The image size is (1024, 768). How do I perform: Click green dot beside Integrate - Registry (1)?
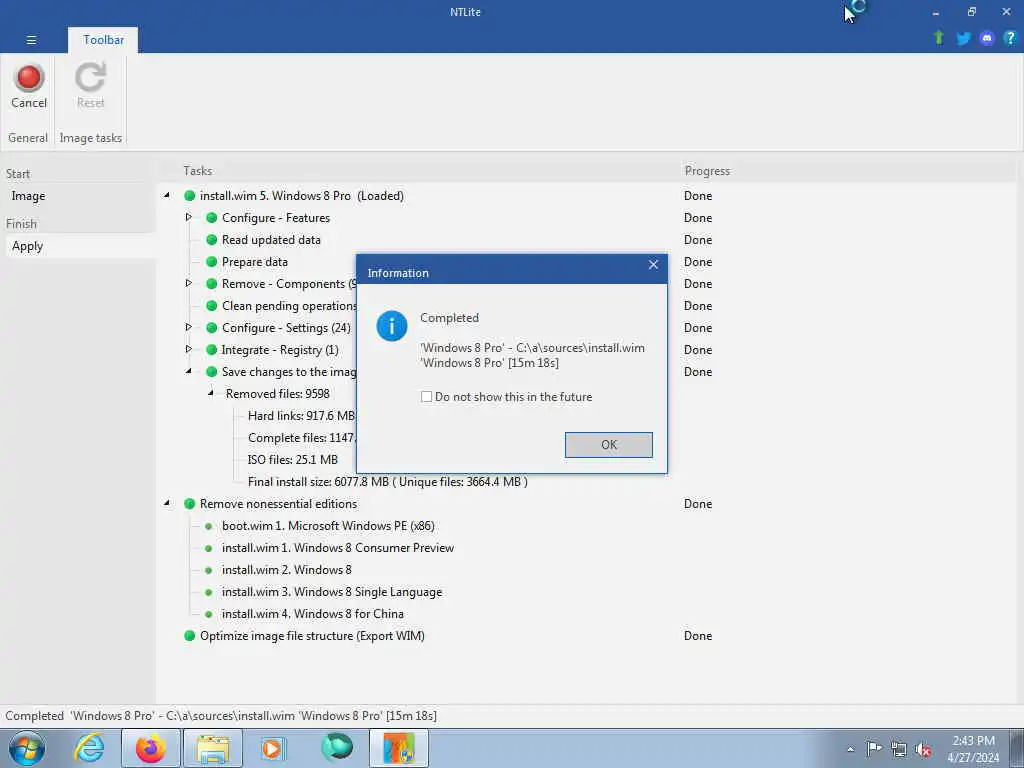pos(212,349)
